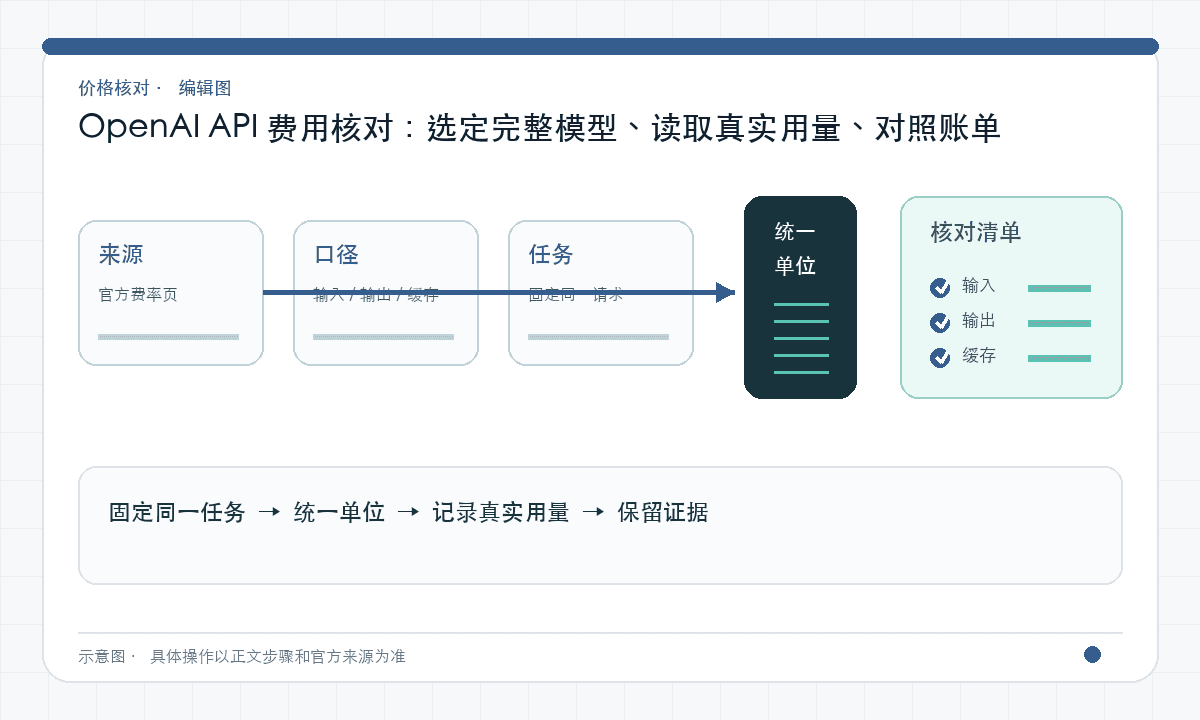
Task: Click the 官方费率页 text in 来源 card
Action: pyautogui.click(x=138, y=295)
